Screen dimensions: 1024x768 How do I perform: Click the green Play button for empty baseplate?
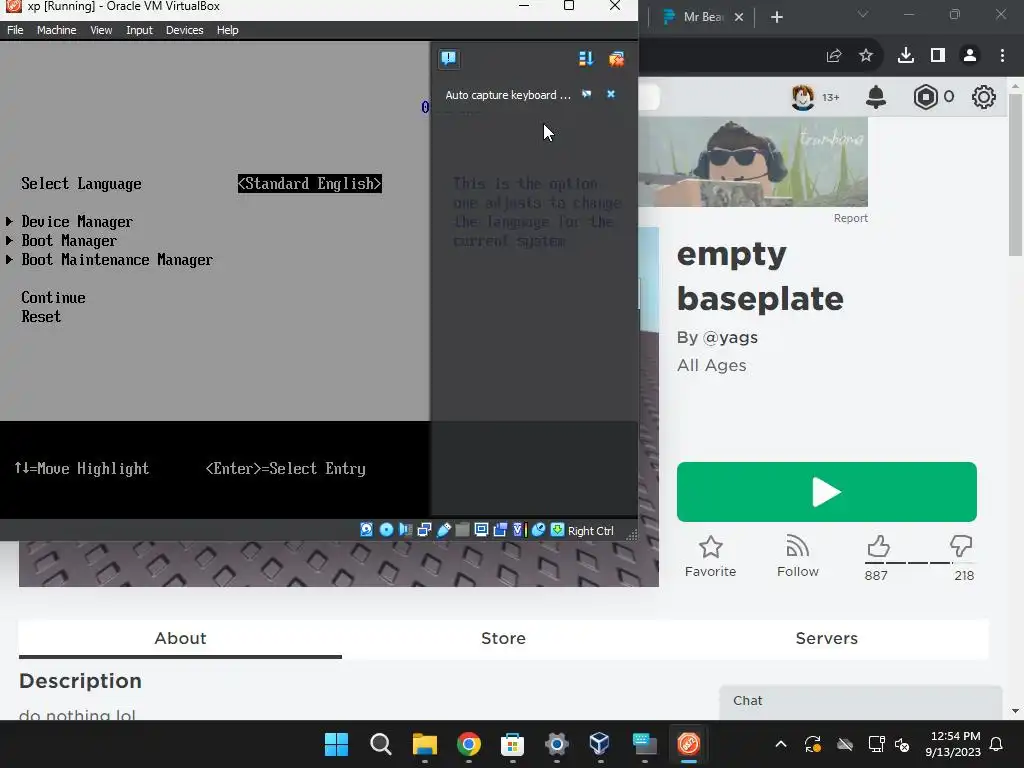tap(827, 492)
